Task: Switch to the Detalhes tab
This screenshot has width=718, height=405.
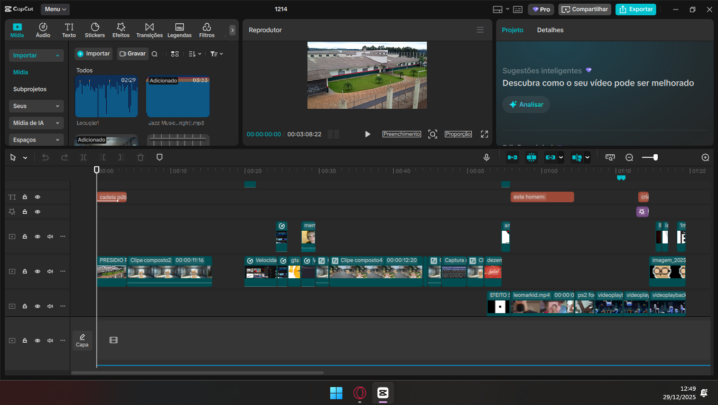Action: click(x=550, y=30)
